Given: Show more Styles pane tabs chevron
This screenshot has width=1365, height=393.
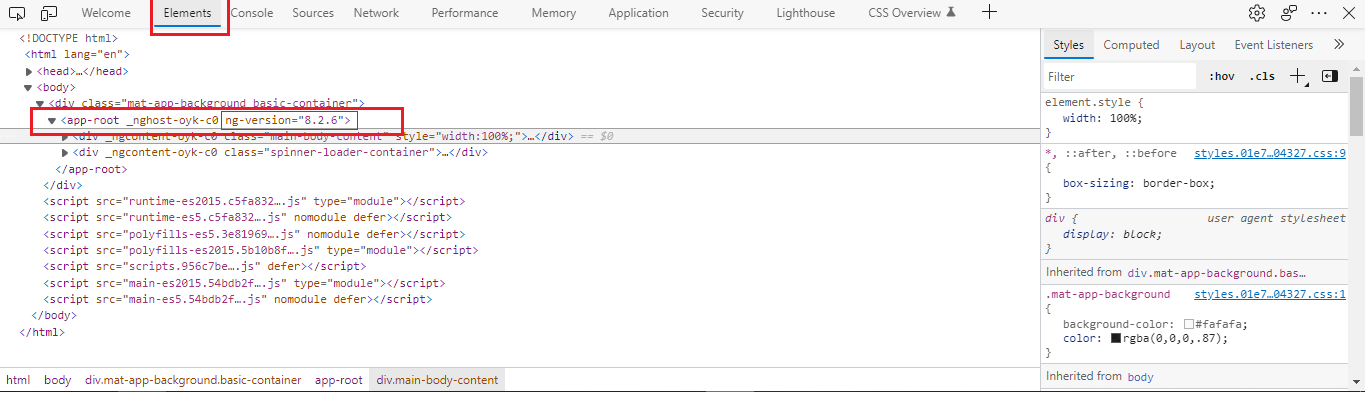Looking at the screenshot, I should [x=1338, y=45].
